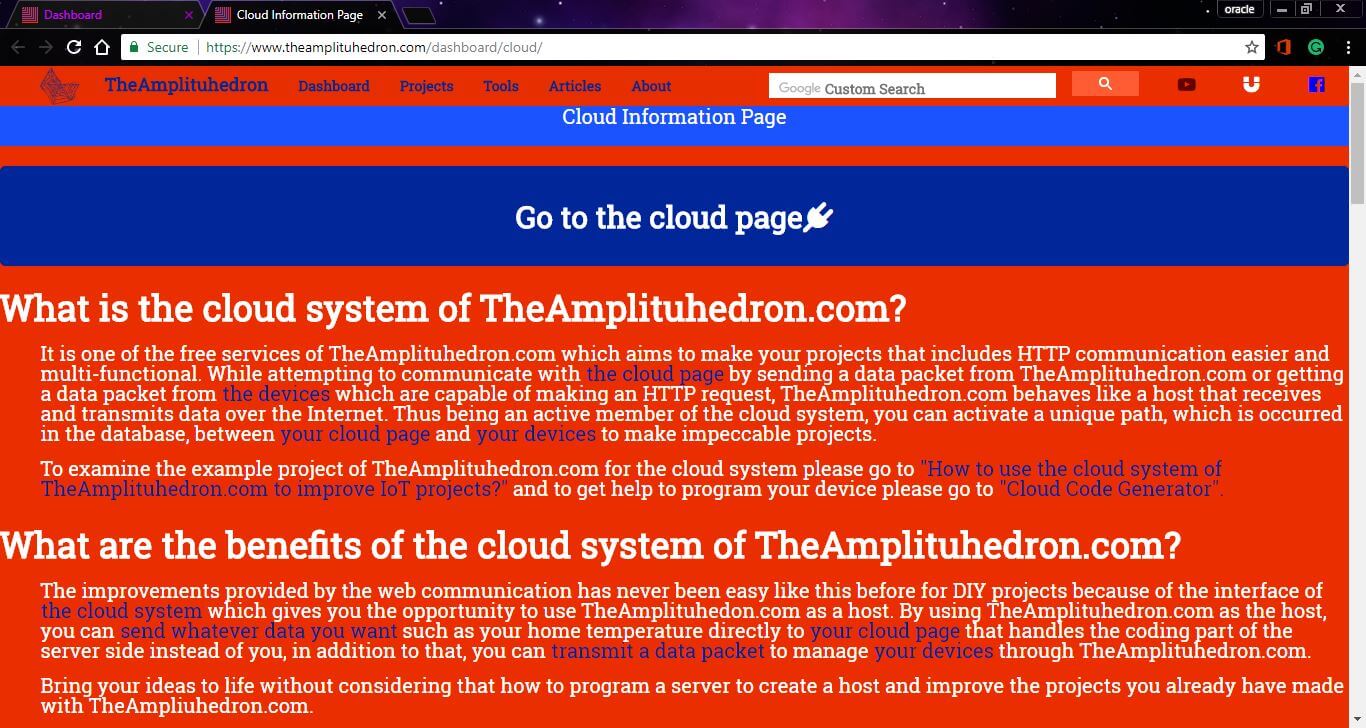Click the scrollbar up arrow
Viewport: 1366px width, 728px height.
tap(1357, 75)
